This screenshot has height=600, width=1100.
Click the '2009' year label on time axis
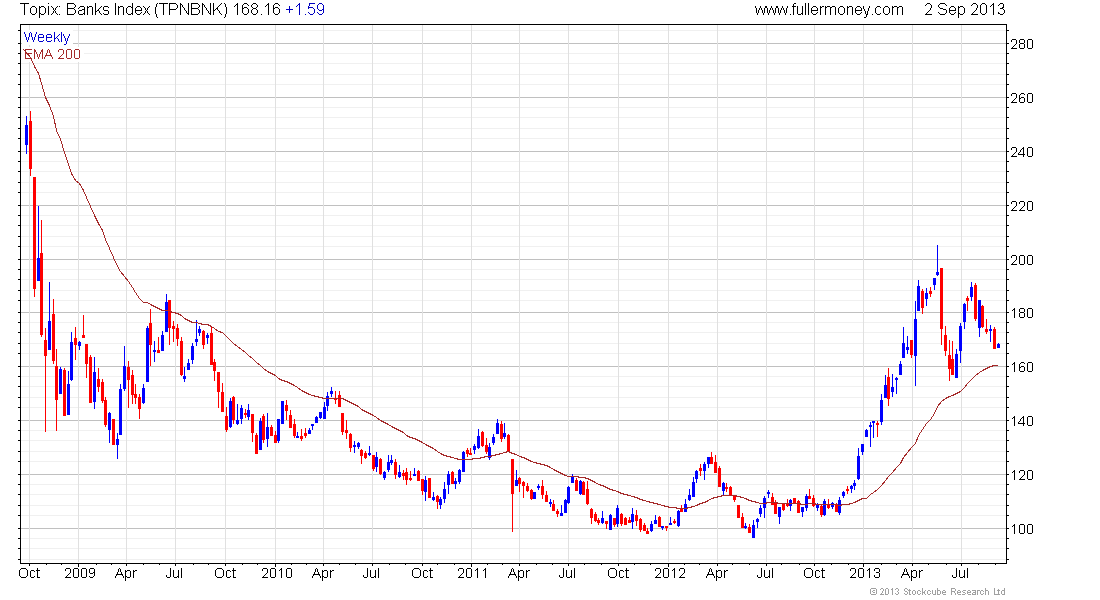point(79,573)
